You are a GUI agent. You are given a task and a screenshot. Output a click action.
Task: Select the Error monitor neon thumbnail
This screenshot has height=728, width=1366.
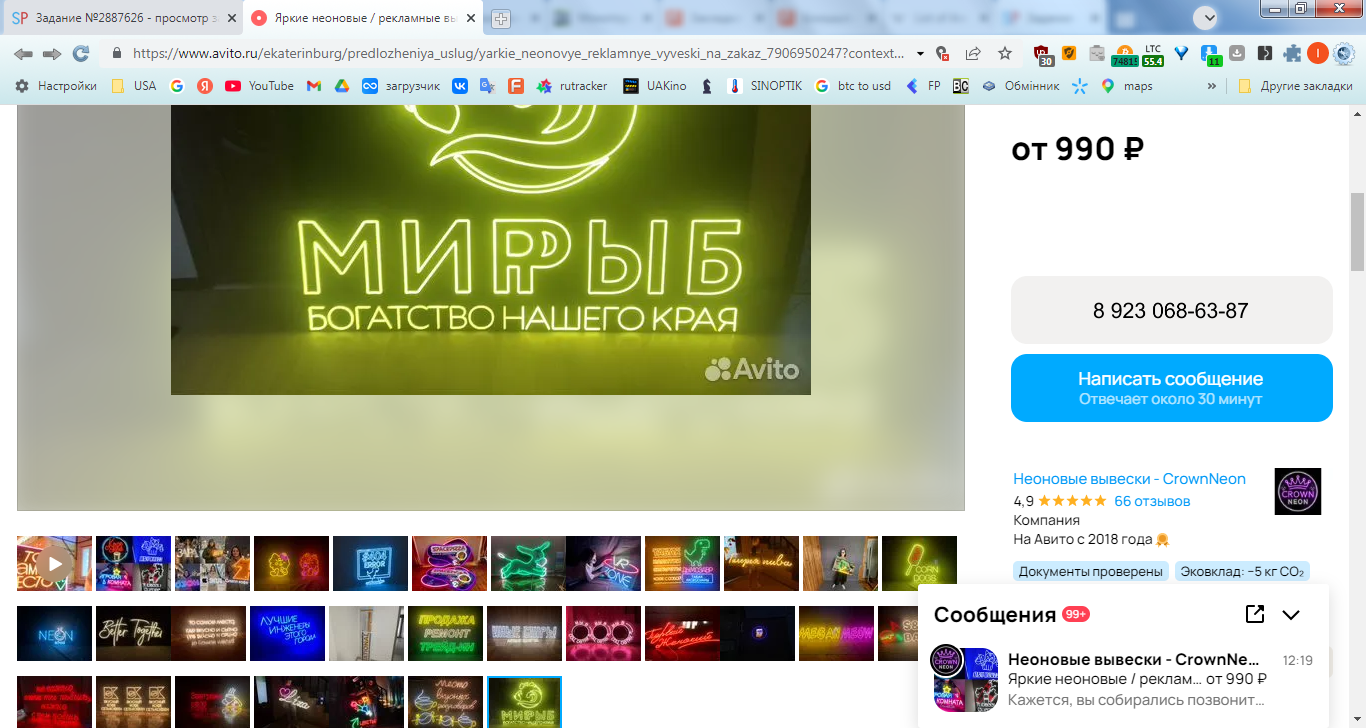click(370, 563)
